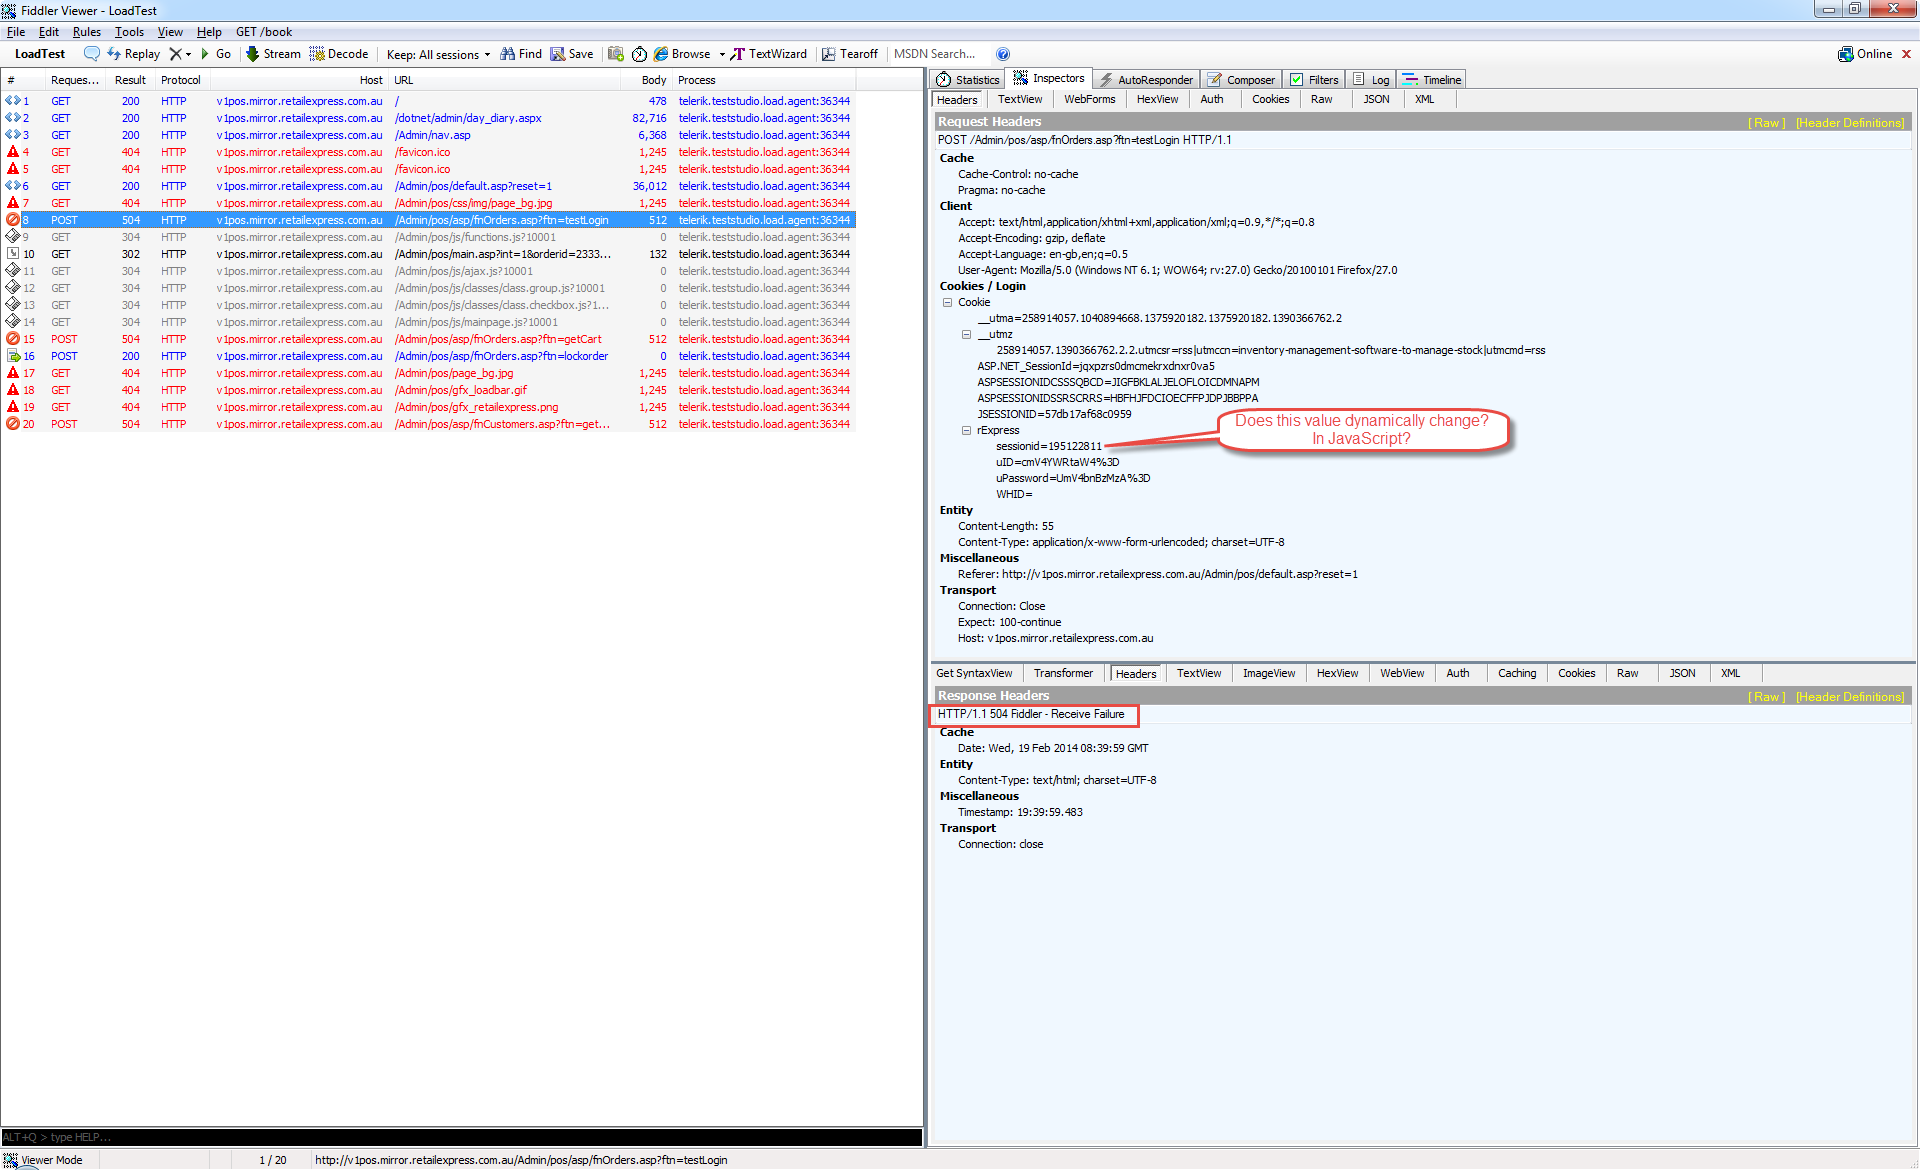The height and width of the screenshot is (1170, 1920).
Task: Click the Tearoff toolbar button
Action: click(850, 54)
